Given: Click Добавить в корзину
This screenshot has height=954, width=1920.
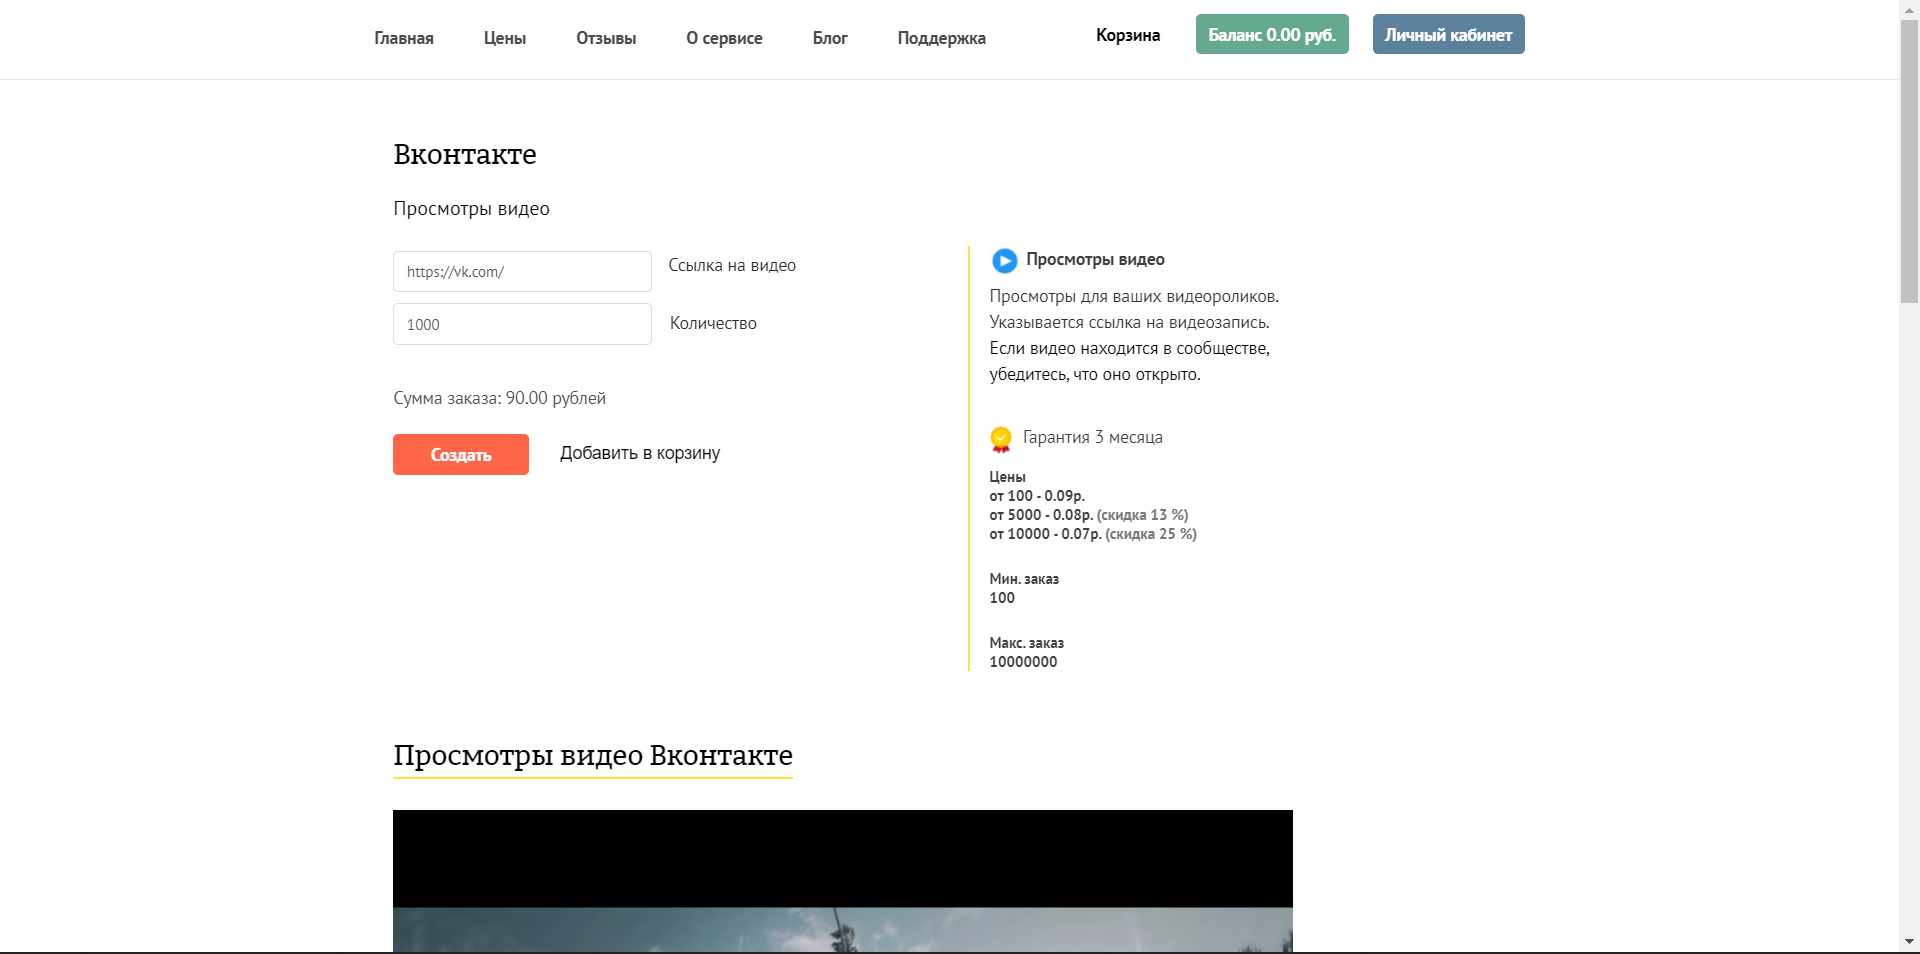Looking at the screenshot, I should 640,453.
